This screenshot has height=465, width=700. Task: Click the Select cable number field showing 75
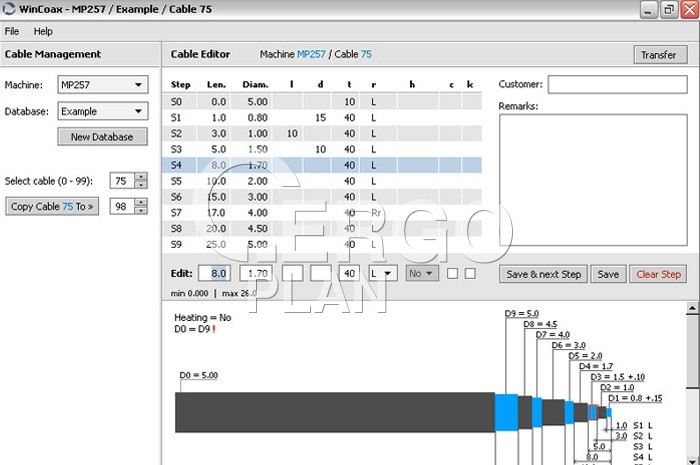[x=122, y=181]
